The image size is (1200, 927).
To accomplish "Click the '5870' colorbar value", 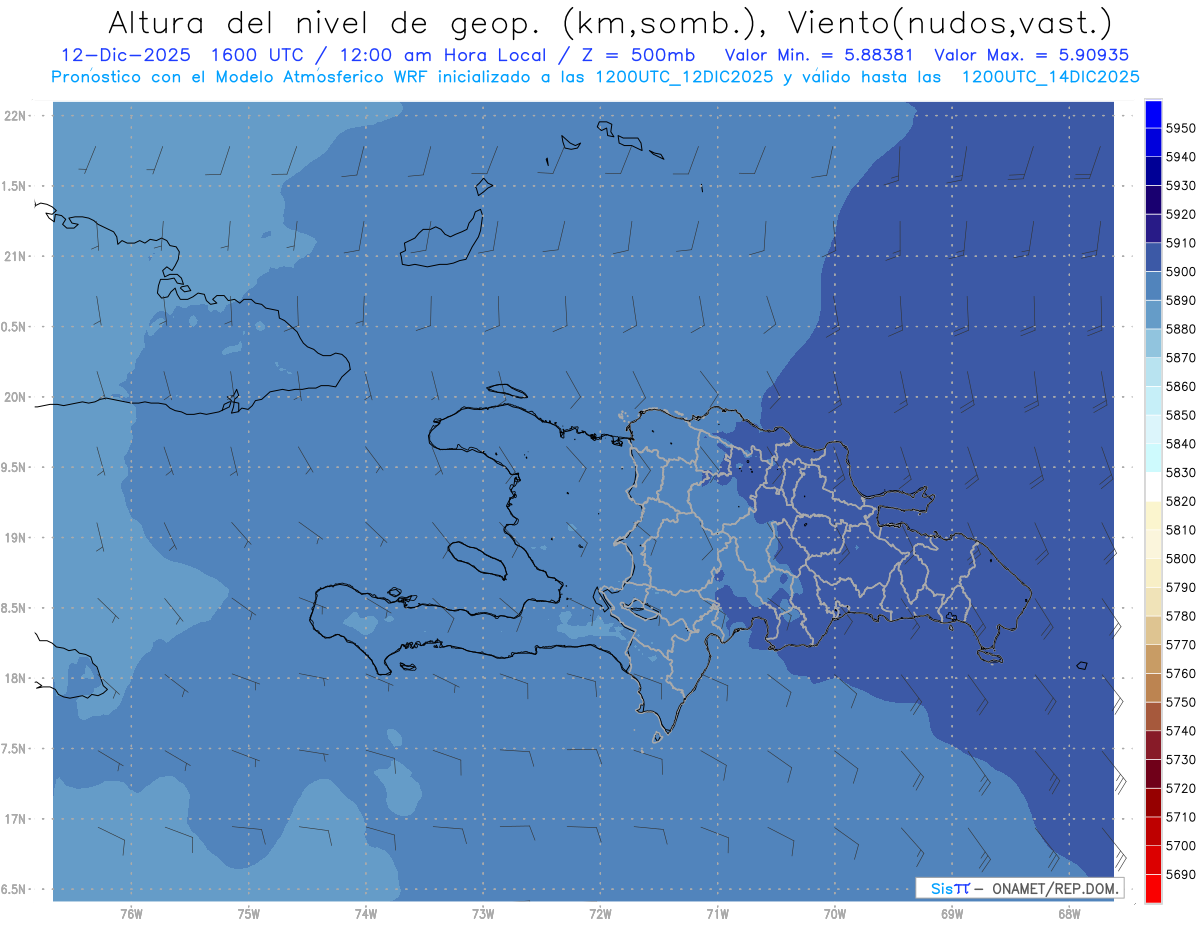I will pos(1181,358).
